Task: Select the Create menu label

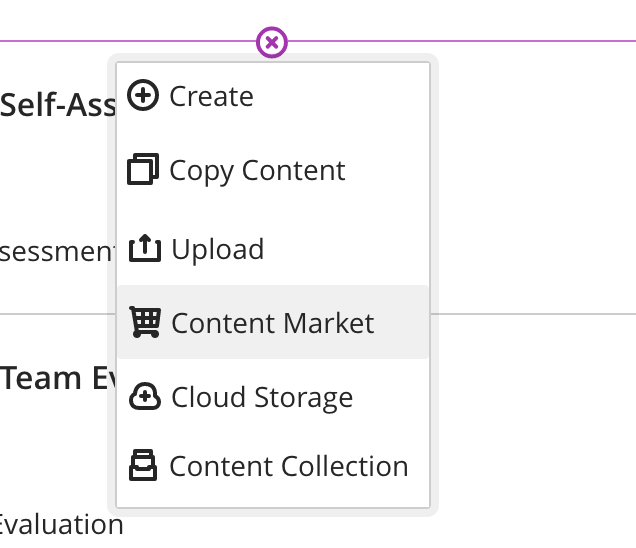Action: tap(211, 96)
